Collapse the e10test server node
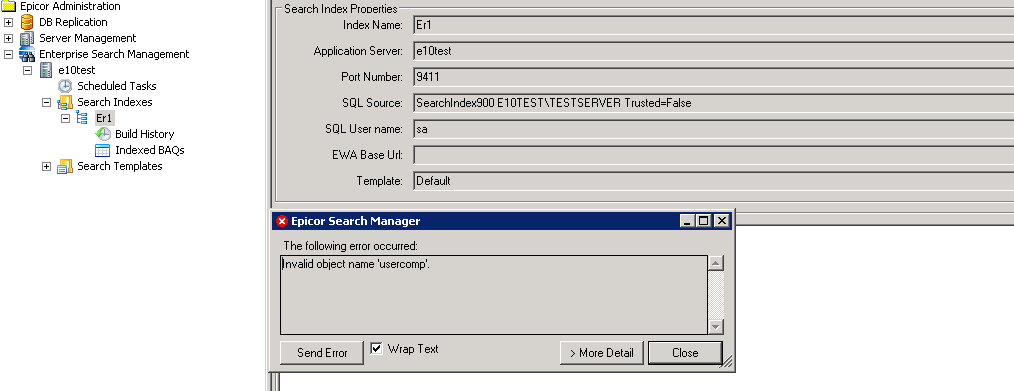 (x=27, y=70)
